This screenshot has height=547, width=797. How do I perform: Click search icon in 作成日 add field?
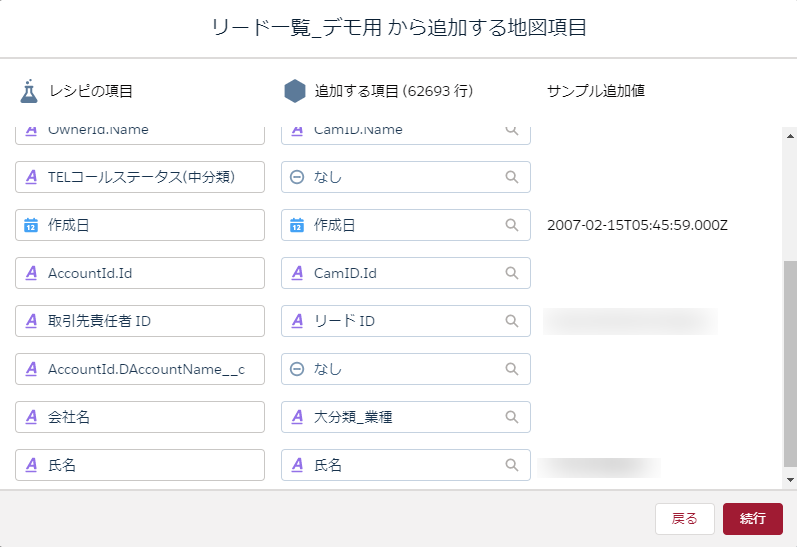click(511, 225)
